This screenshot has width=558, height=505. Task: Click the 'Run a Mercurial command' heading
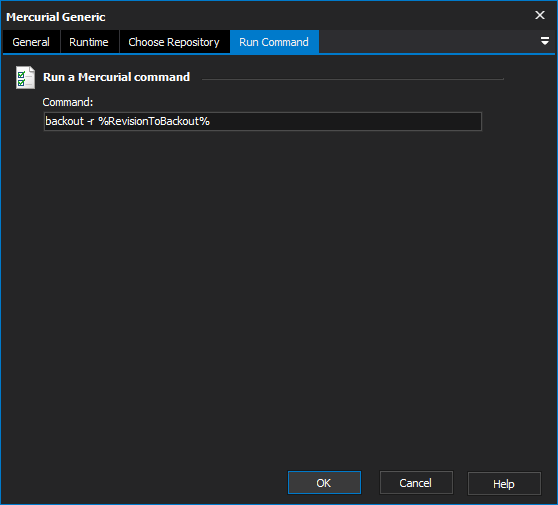116,77
